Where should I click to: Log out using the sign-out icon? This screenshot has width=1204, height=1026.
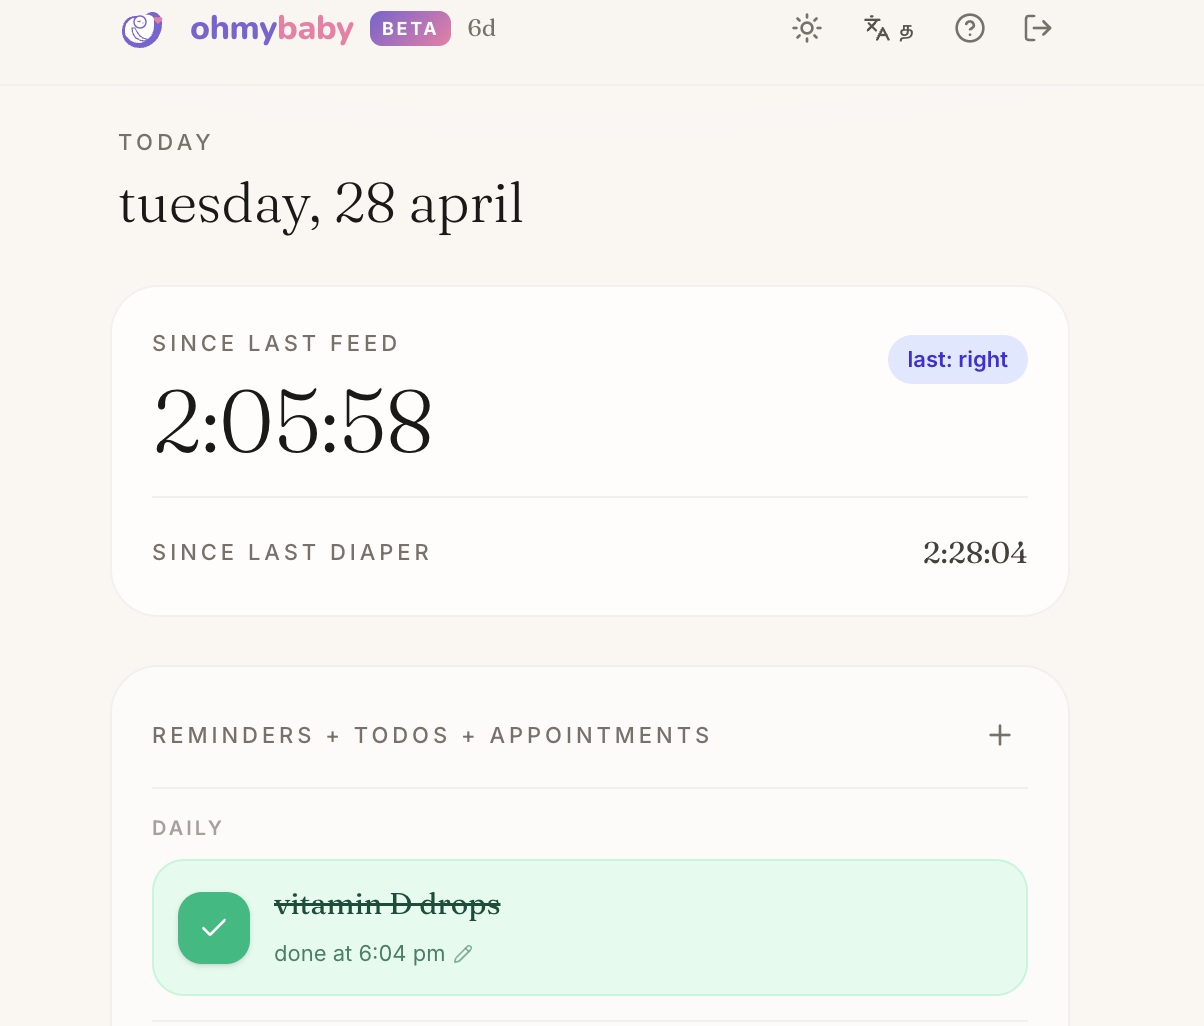click(1037, 28)
